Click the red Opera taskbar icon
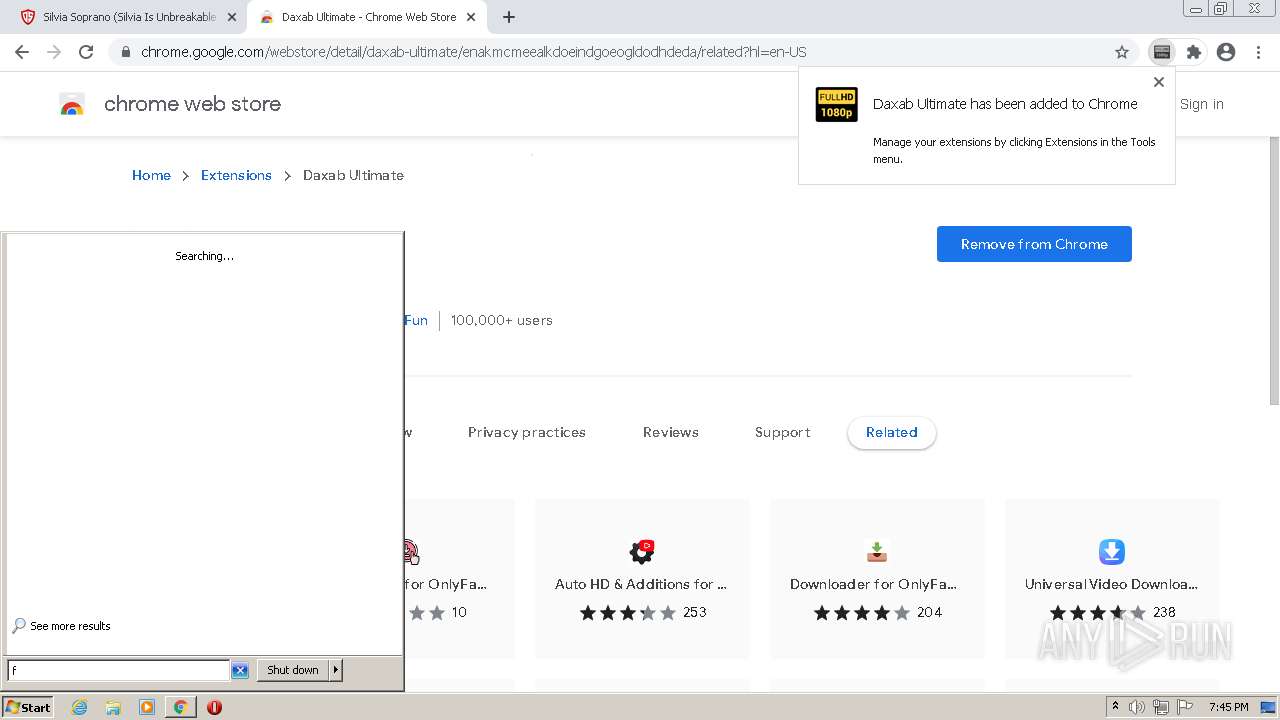The image size is (1280, 720). [x=214, y=707]
